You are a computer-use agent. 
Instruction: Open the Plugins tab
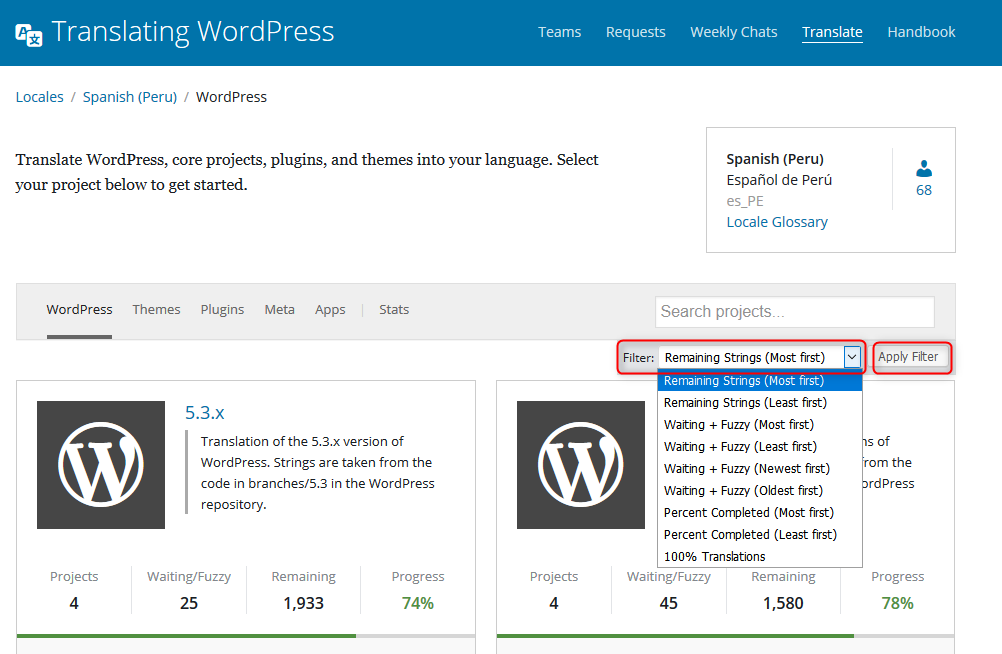[222, 310]
